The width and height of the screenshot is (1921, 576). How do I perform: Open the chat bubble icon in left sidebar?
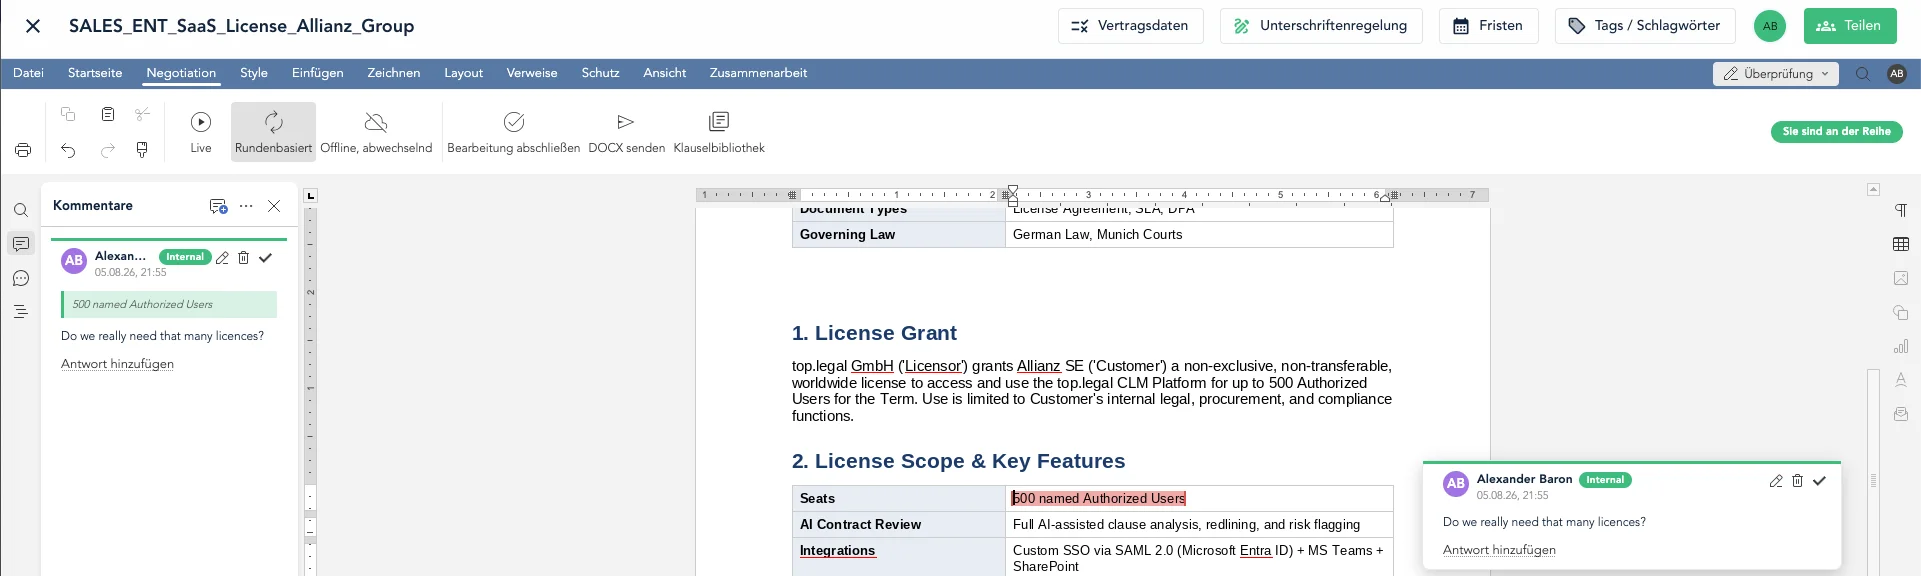(x=21, y=278)
